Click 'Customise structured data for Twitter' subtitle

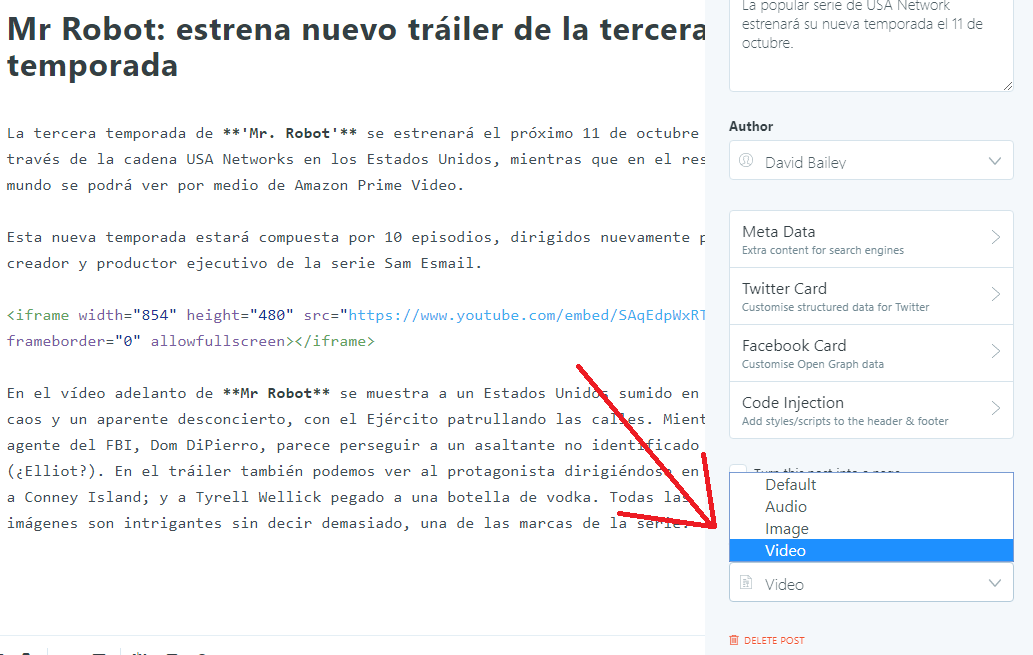click(835, 307)
